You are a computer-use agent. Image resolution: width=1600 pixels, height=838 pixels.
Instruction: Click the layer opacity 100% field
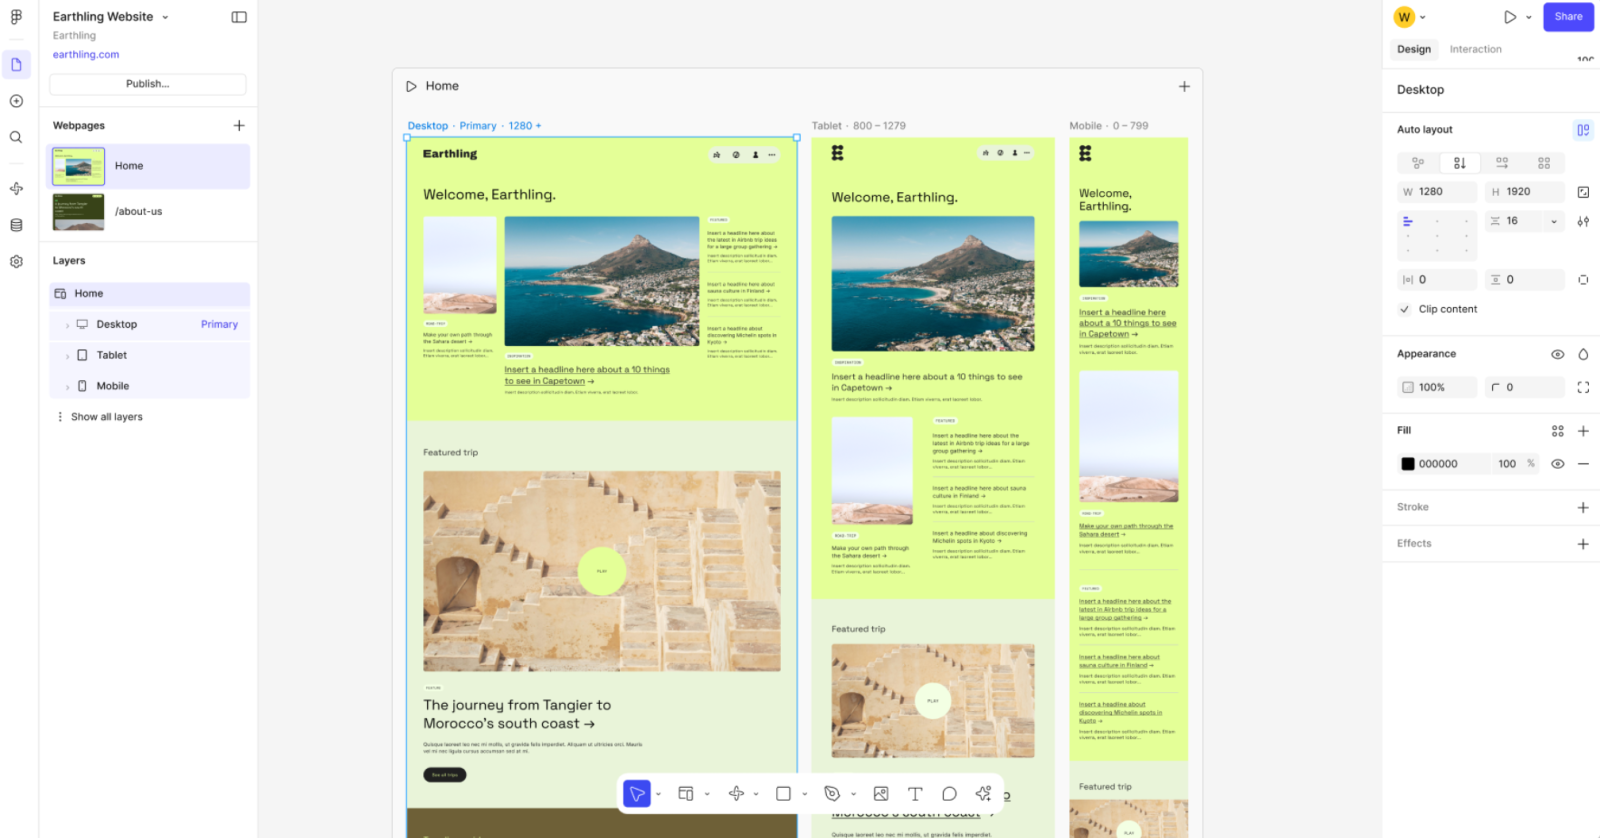pyautogui.click(x=1436, y=387)
